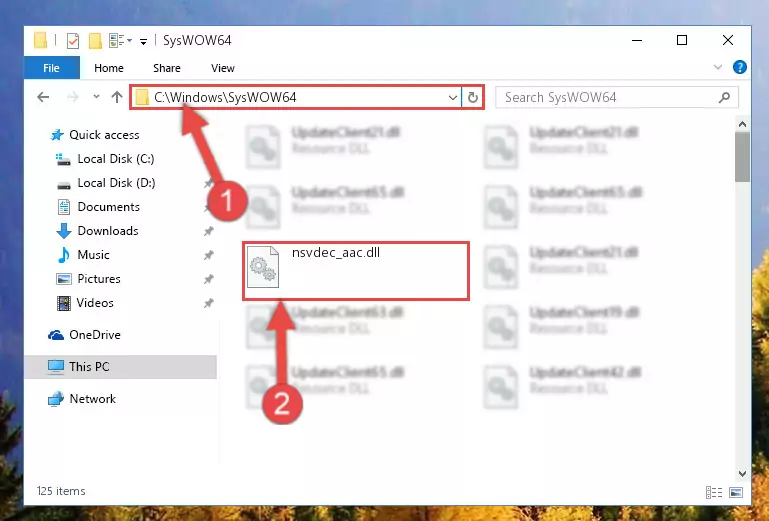Click the magnifier search icon

point(724,98)
